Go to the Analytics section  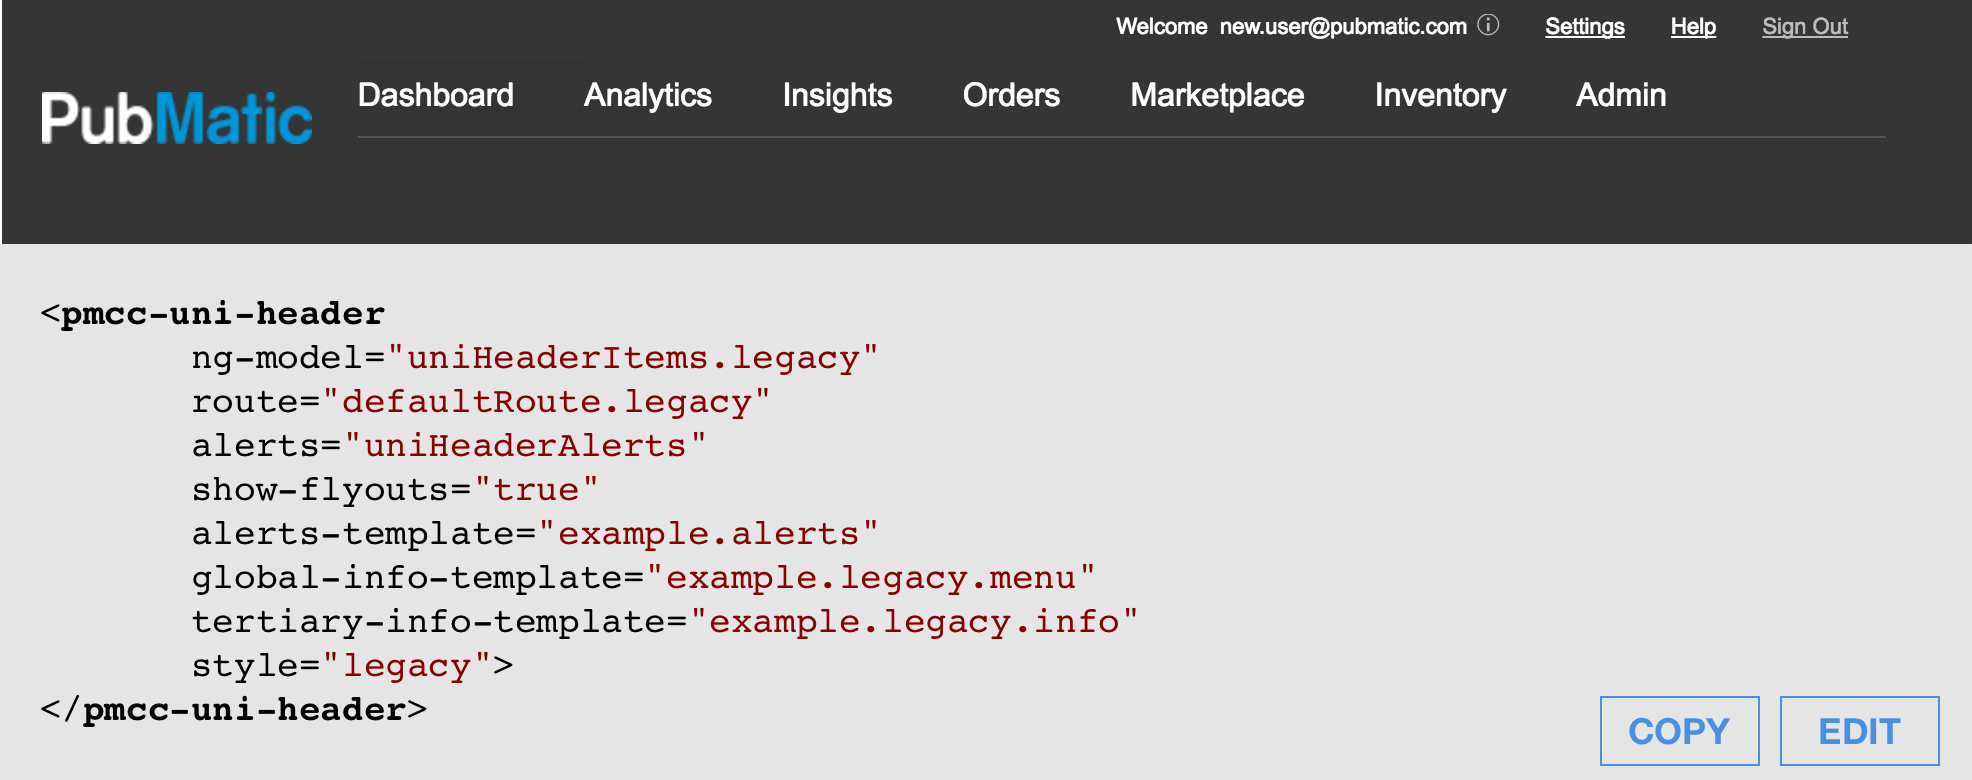[x=647, y=95]
